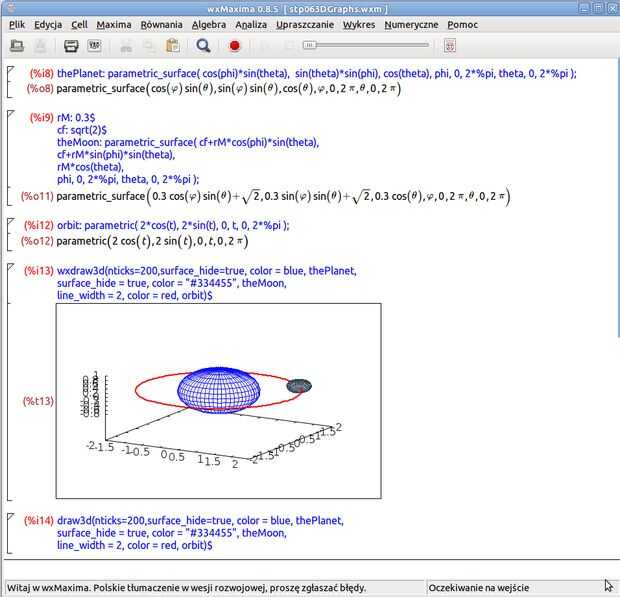Click the 'theMoon: parametric_surface(' line
The height and width of the screenshot is (597, 620).
(188, 142)
